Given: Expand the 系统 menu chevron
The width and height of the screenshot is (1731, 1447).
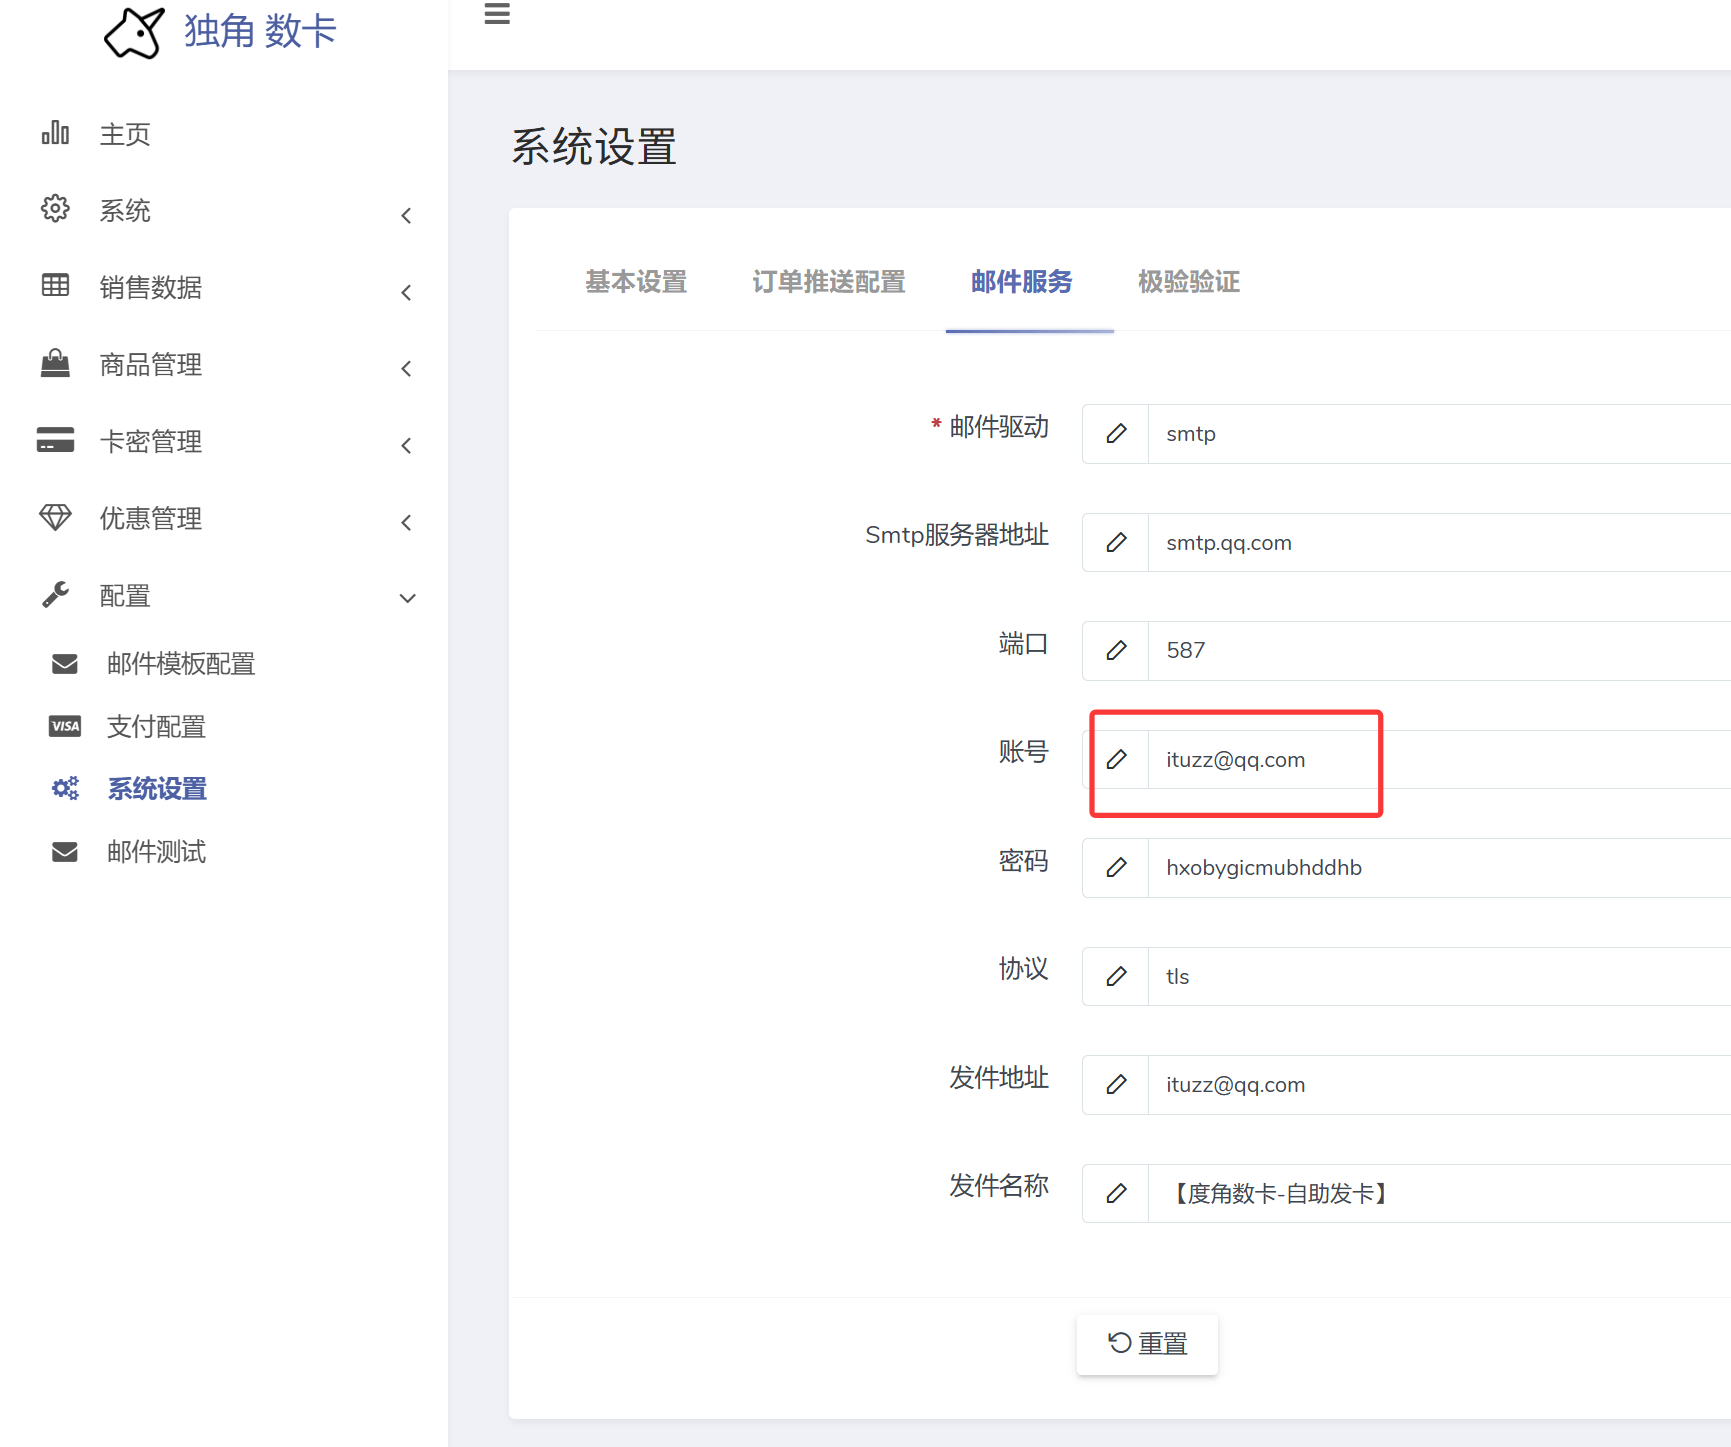Looking at the screenshot, I should [406, 215].
